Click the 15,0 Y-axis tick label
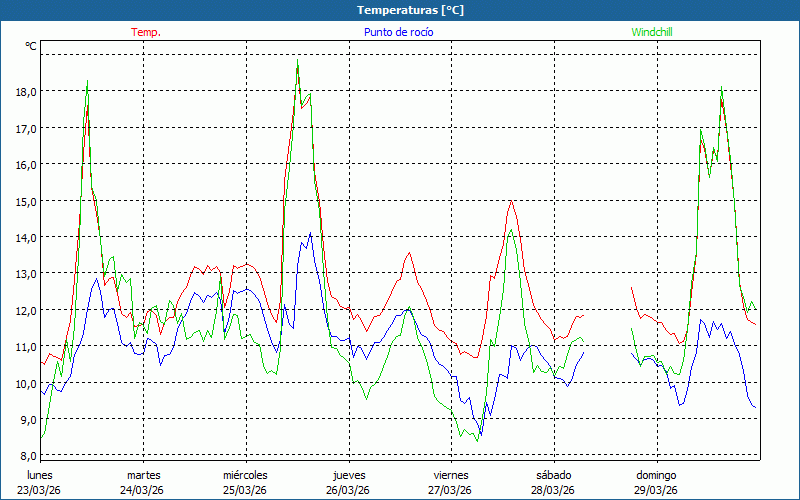Viewport: 800px width, 500px height. 25,200
